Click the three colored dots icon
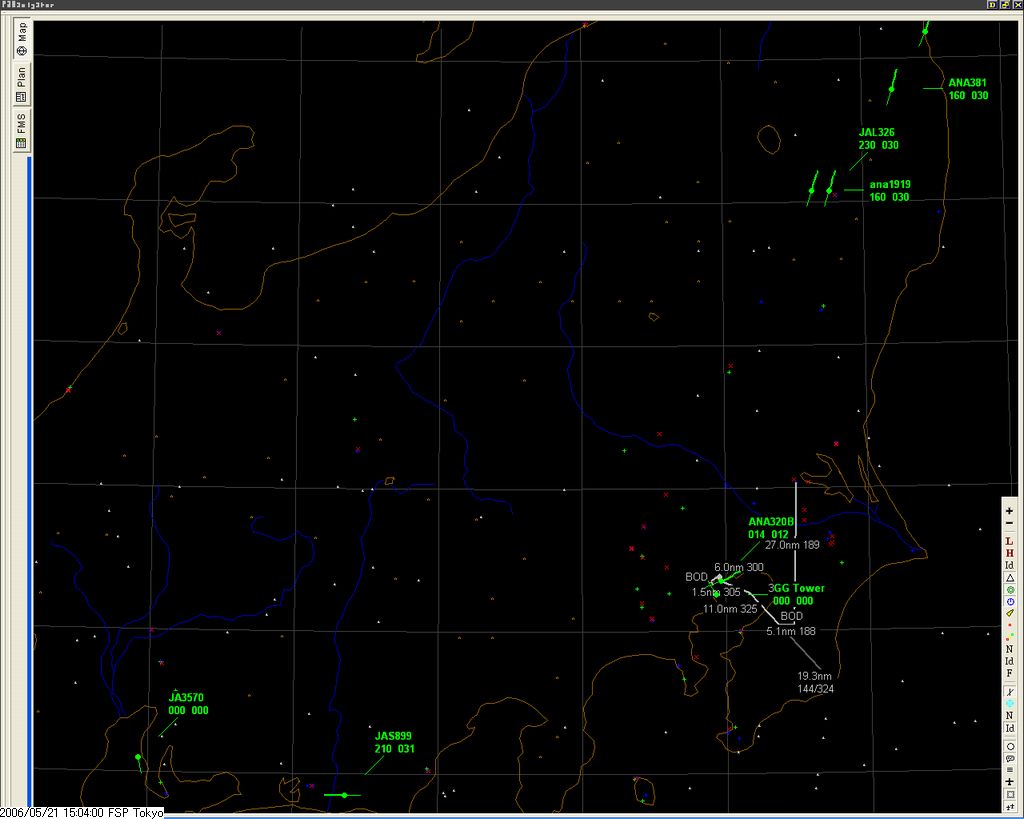Viewport: 1024px width, 819px height. point(1010,637)
